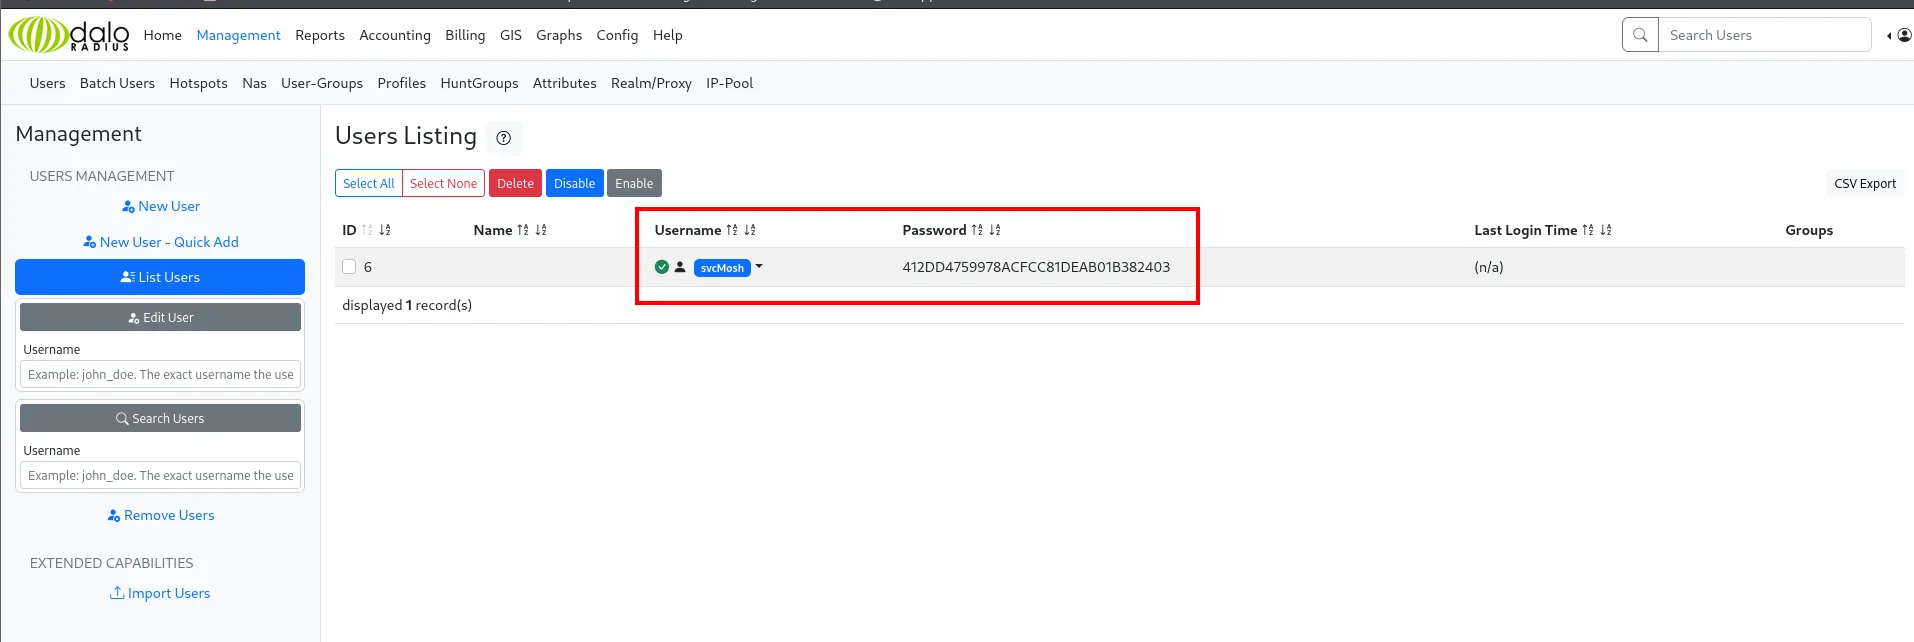Open the Remove Users link
This screenshot has height=642, width=1914.
pyautogui.click(x=160, y=515)
